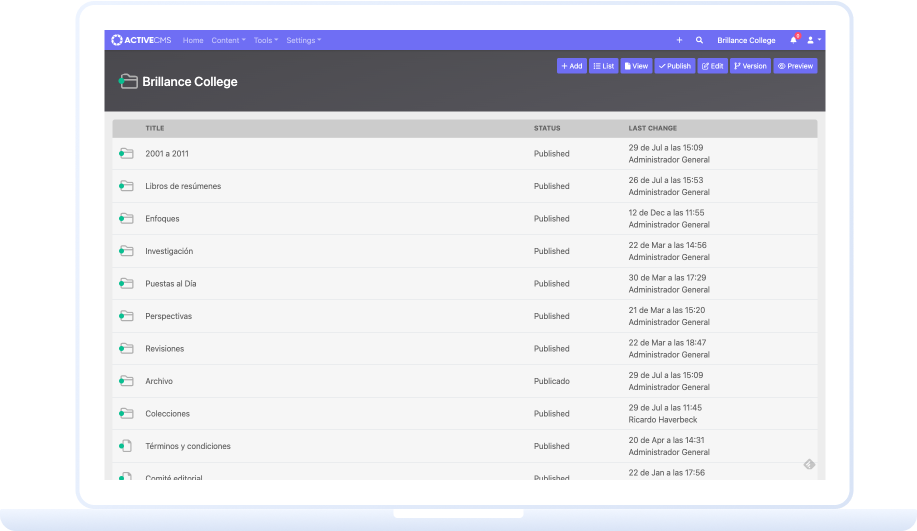Image resolution: width=917 pixels, height=531 pixels.
Task: Click 'Ricardo Haverbeck' author name
Action: click(x=663, y=420)
